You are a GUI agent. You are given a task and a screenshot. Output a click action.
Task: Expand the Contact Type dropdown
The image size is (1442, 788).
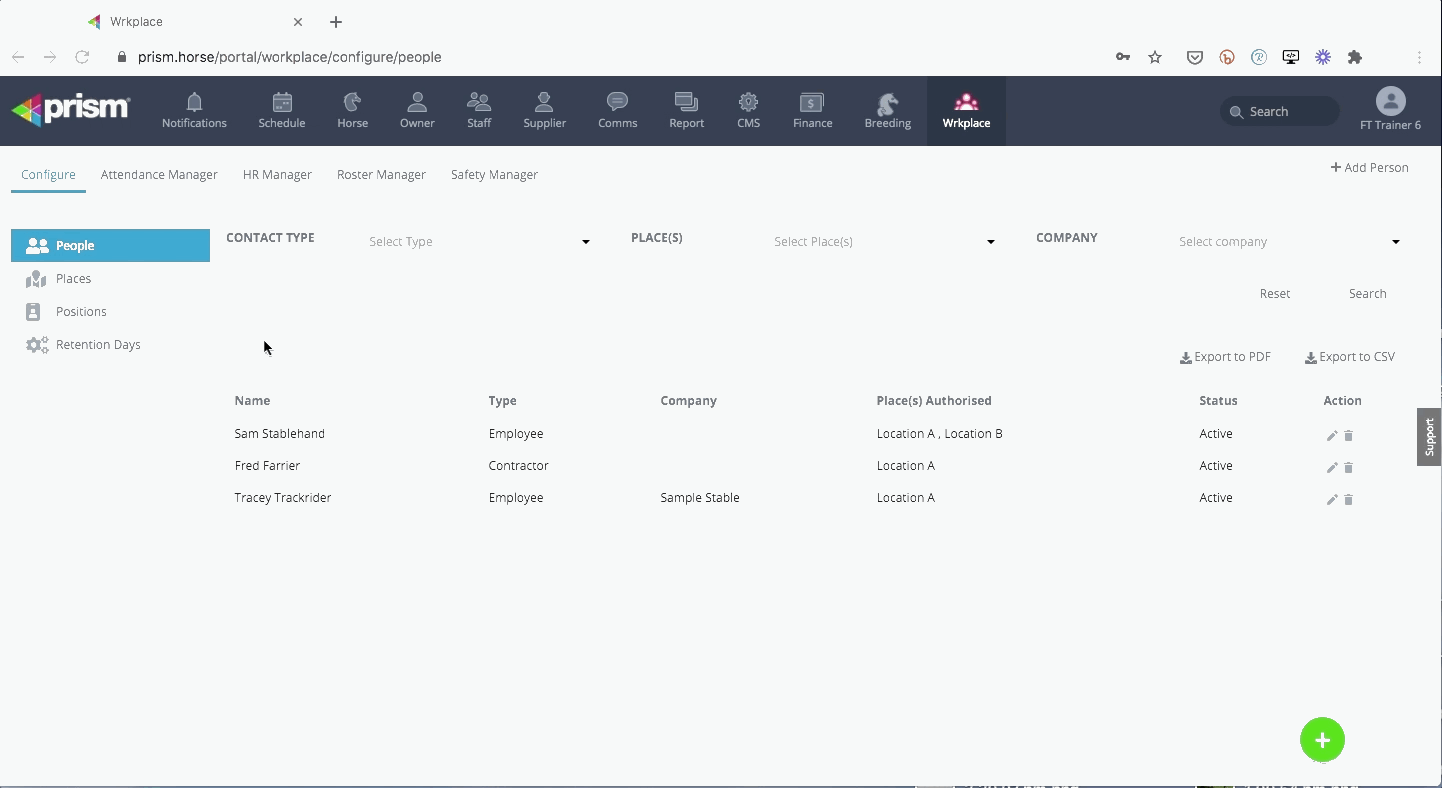pyautogui.click(x=479, y=242)
